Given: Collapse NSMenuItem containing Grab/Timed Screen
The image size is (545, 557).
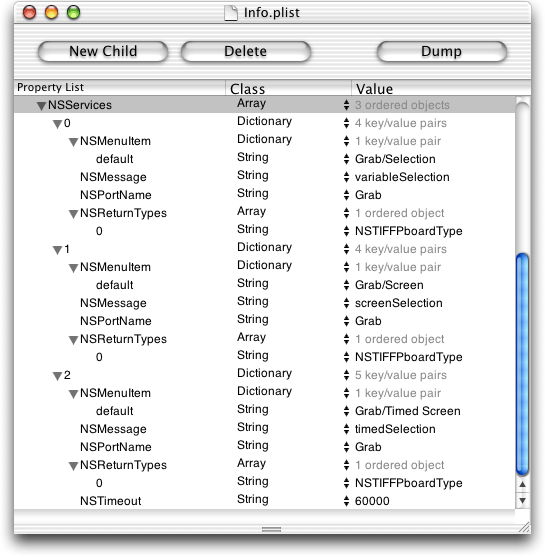Looking at the screenshot, I should click(73, 394).
